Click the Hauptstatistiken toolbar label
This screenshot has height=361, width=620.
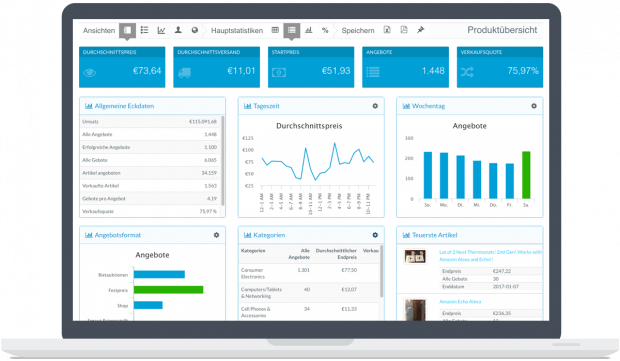(x=237, y=30)
